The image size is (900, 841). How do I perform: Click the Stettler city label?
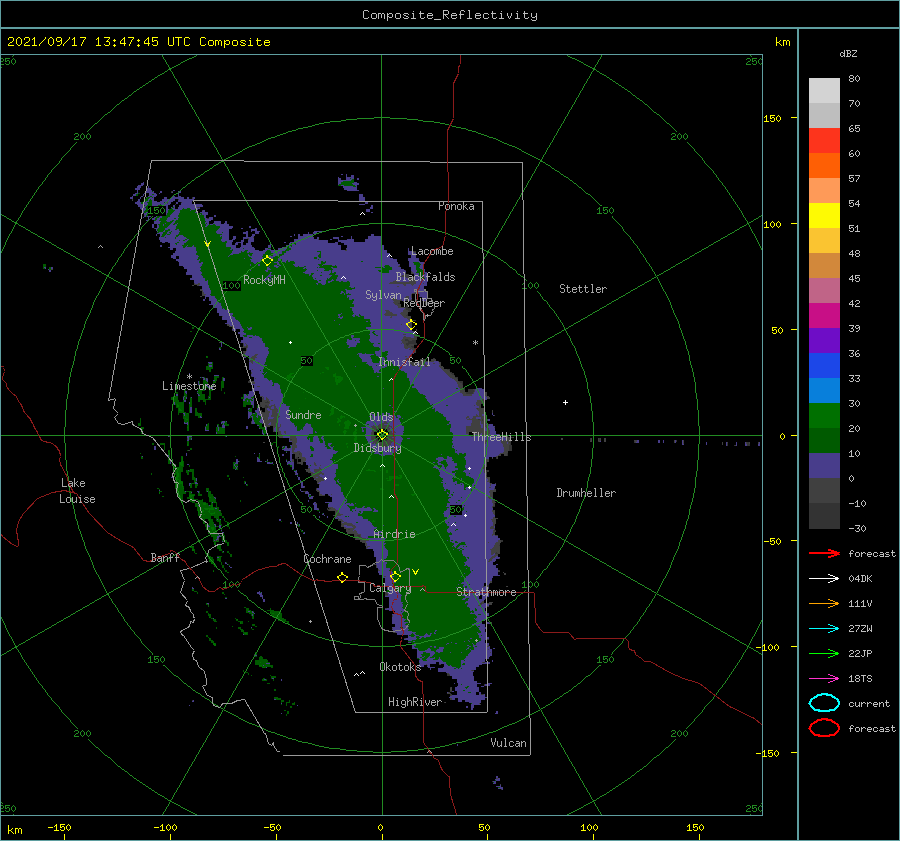[583, 289]
